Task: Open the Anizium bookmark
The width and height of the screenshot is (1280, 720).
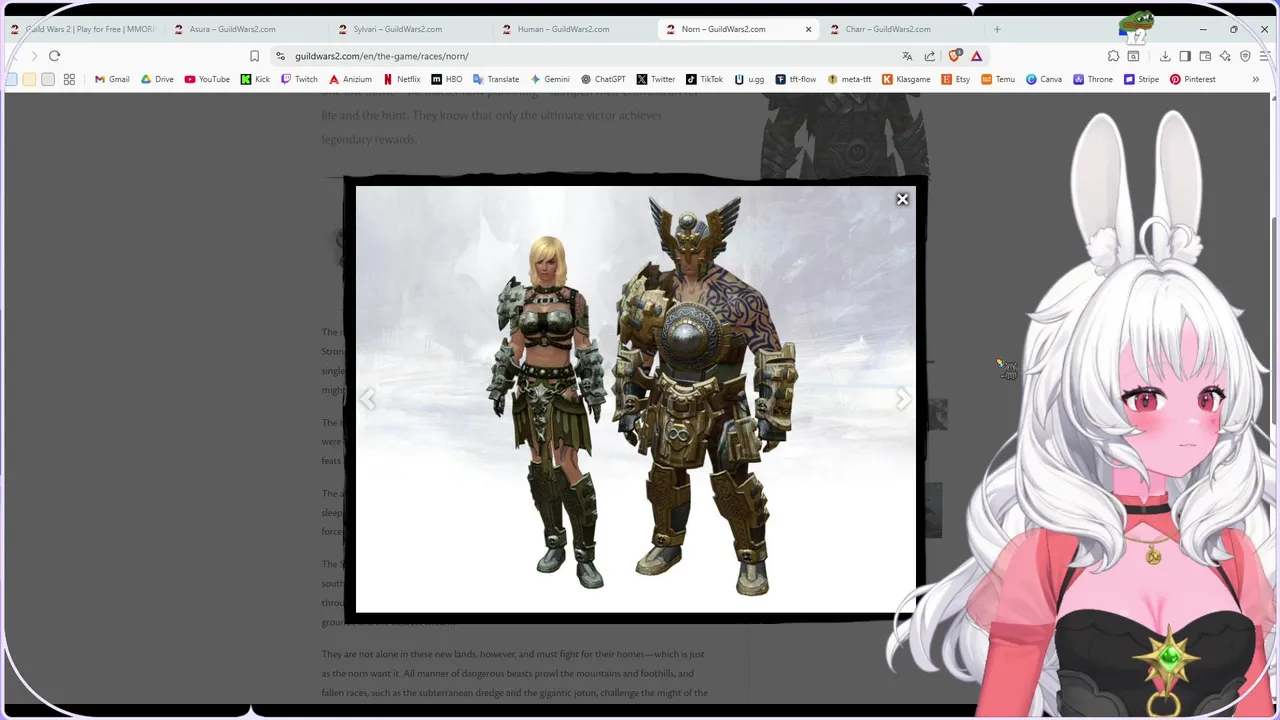Action: tap(350, 79)
